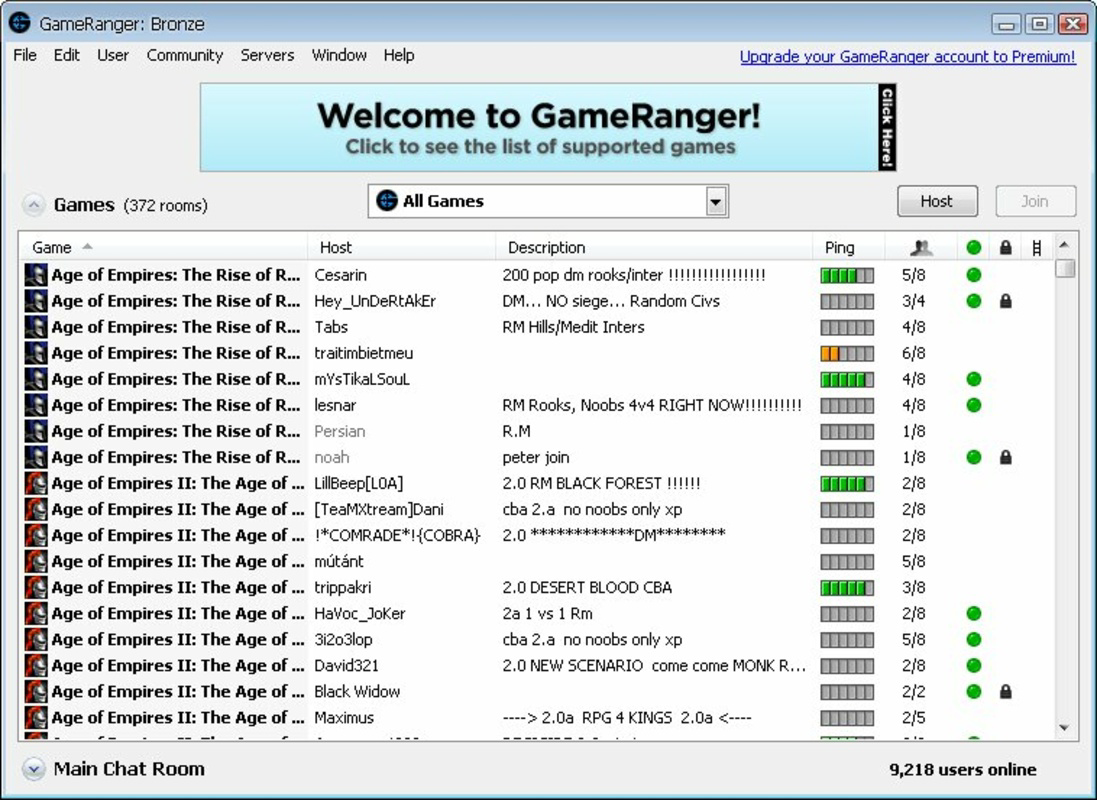Click ping bar in LillBeep[L0A] row

[x=847, y=484]
